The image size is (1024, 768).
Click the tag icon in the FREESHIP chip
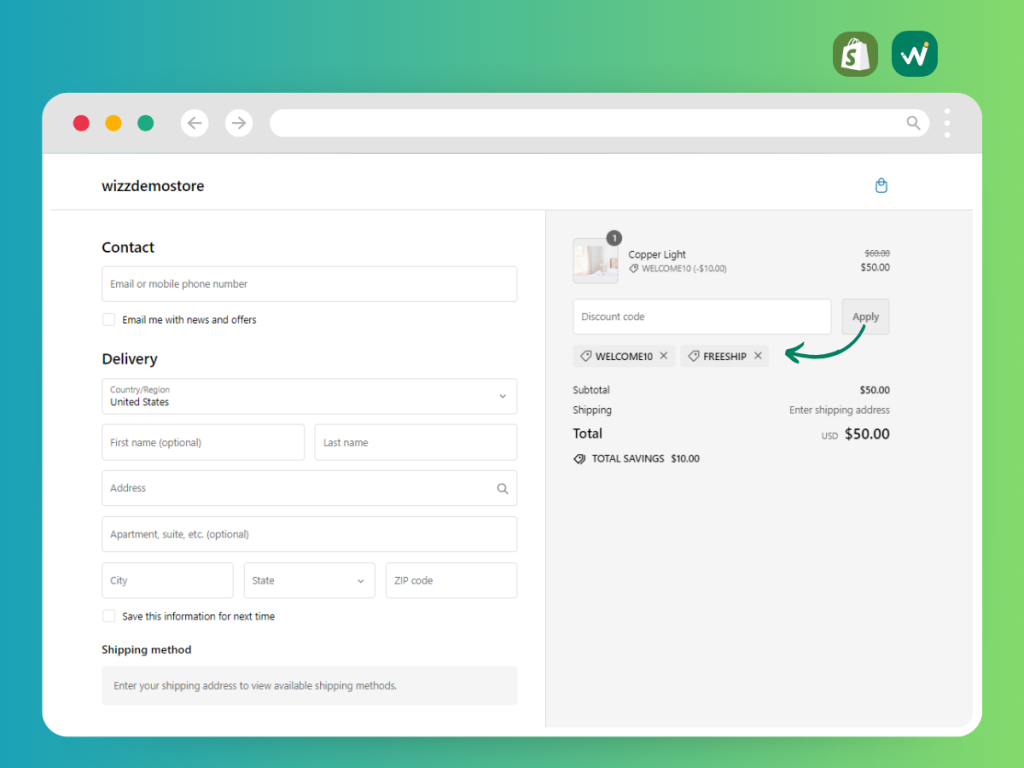694,356
